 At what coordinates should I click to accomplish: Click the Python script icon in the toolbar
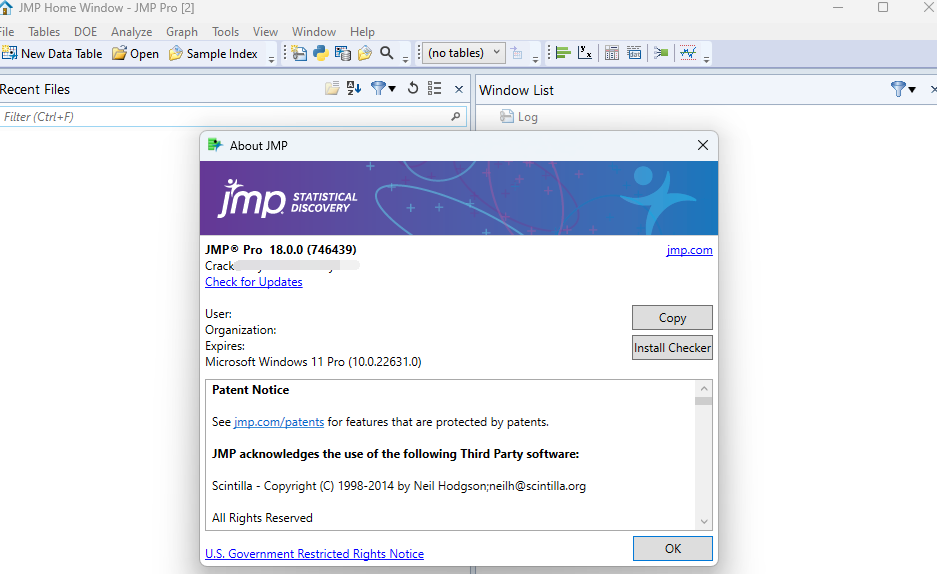click(x=321, y=53)
